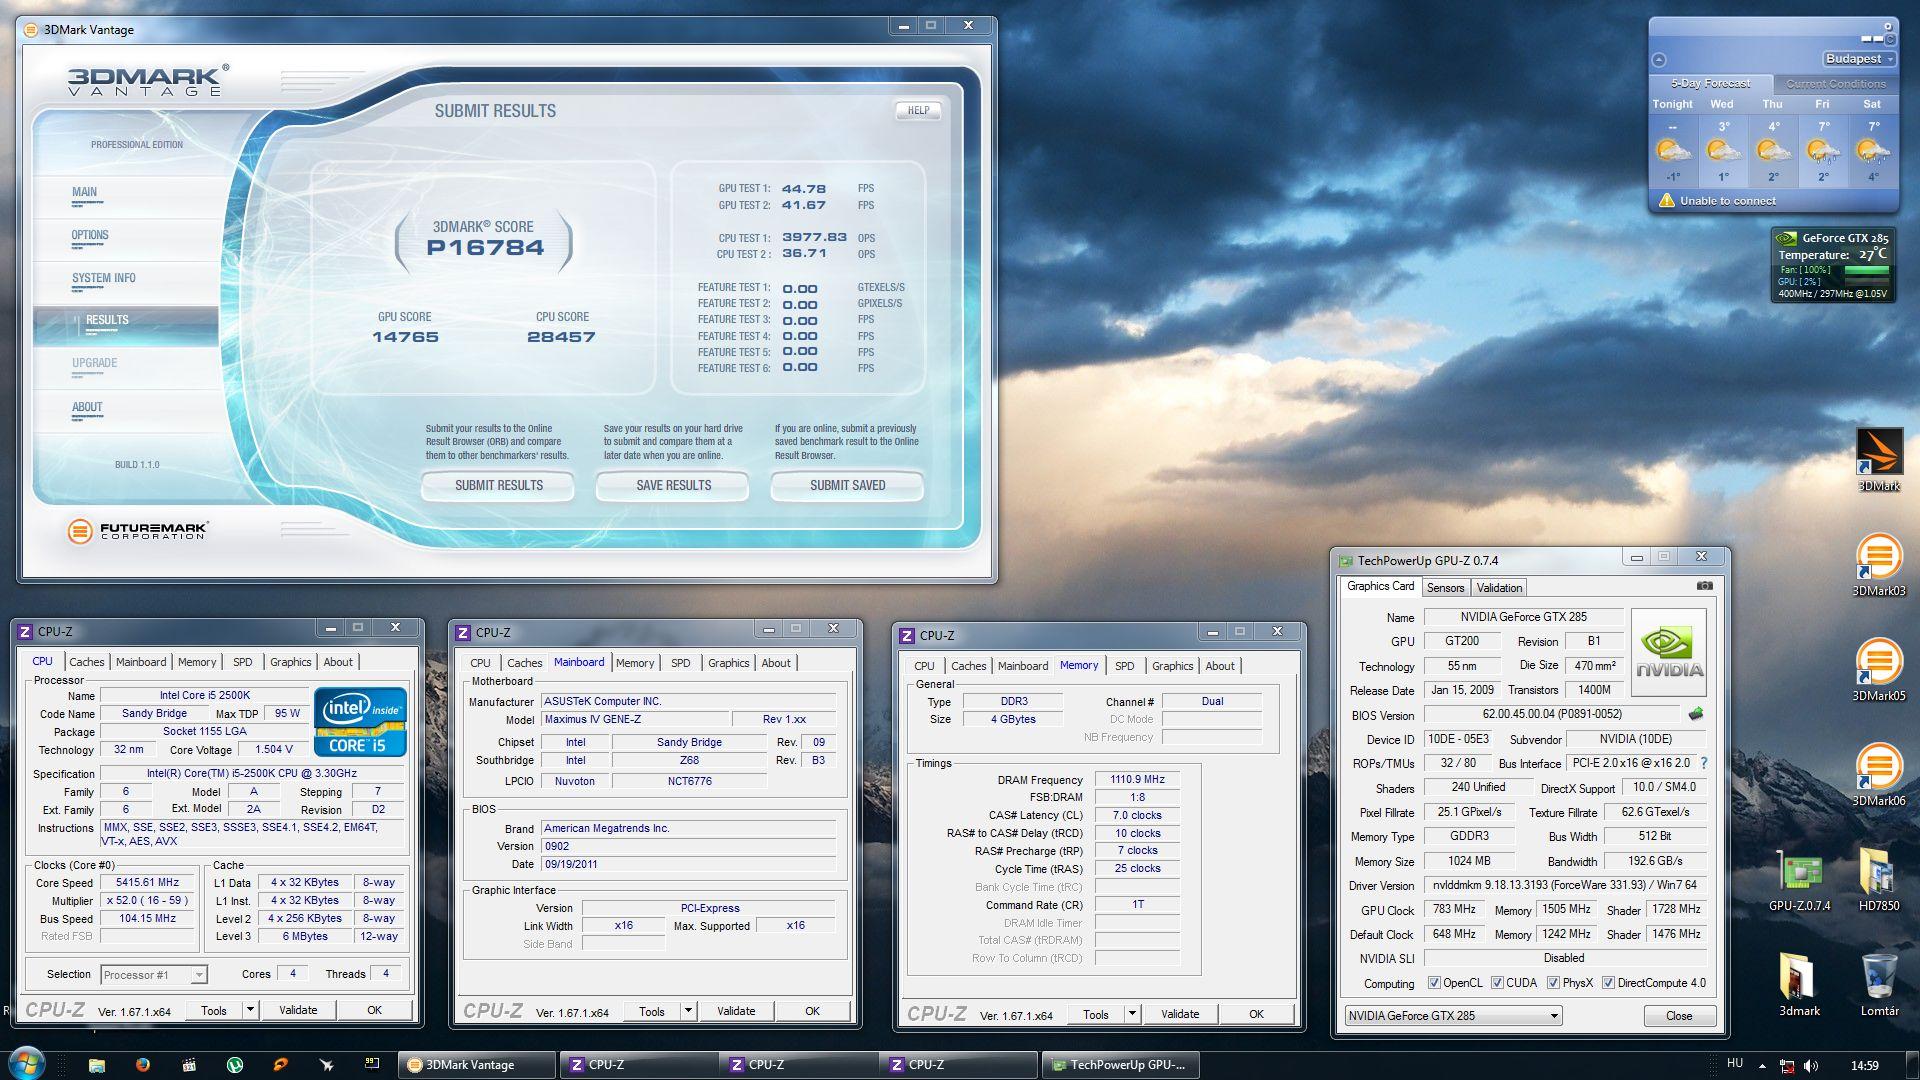This screenshot has width=1920, height=1080.
Task: Click the NVIDIA logo in GPU-Z
Action: (1668, 652)
